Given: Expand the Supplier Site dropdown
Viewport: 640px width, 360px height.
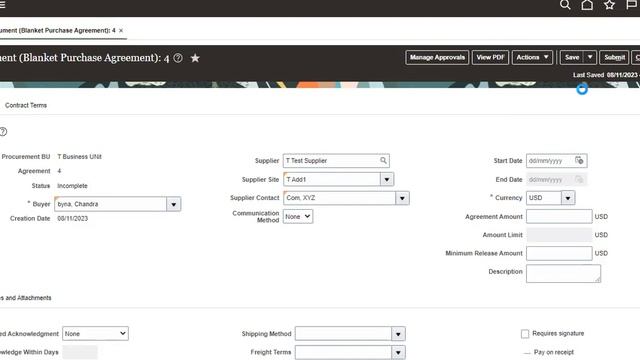Looking at the screenshot, I should [387, 179].
